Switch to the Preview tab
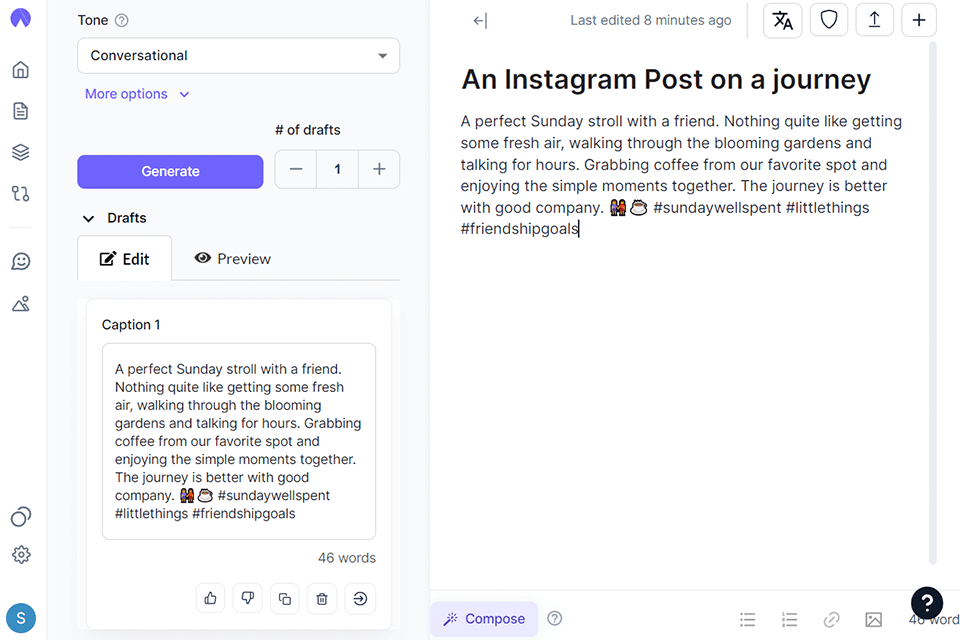The image size is (960, 640). (x=232, y=259)
